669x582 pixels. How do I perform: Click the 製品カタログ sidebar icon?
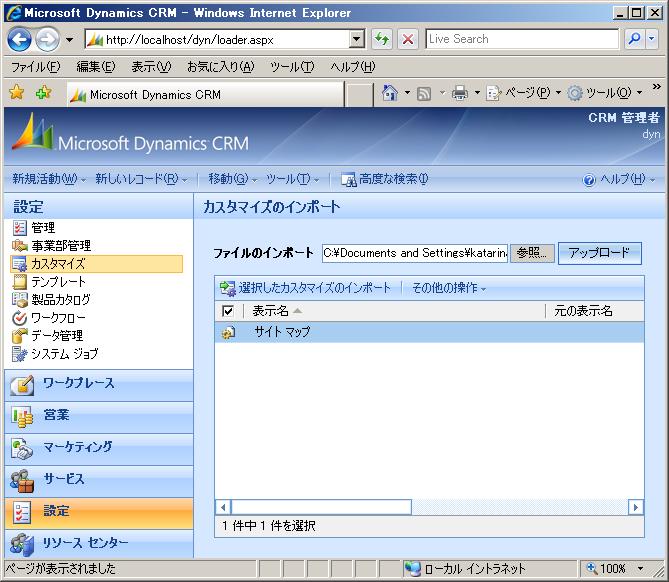click(20, 300)
